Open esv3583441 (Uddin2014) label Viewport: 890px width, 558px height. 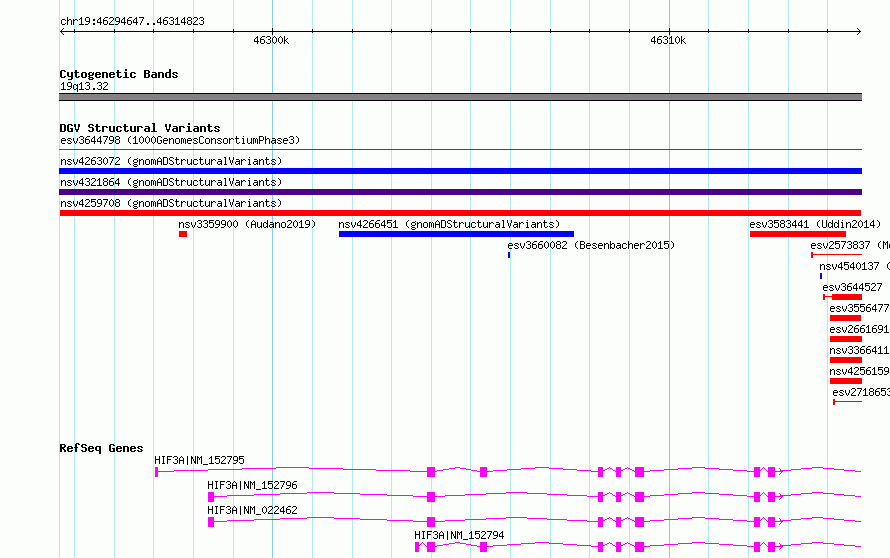(815, 224)
